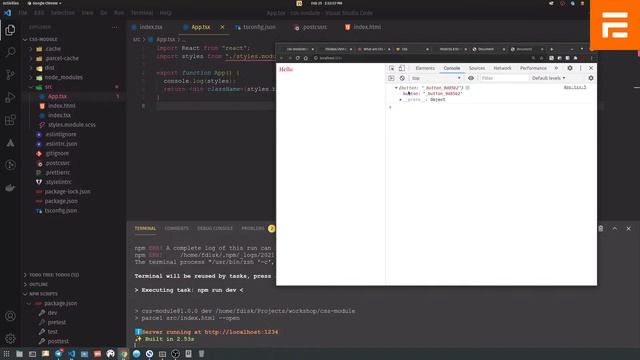Open Files manager from the dock
Screen dimensions: 640x360
[x=19, y=354]
